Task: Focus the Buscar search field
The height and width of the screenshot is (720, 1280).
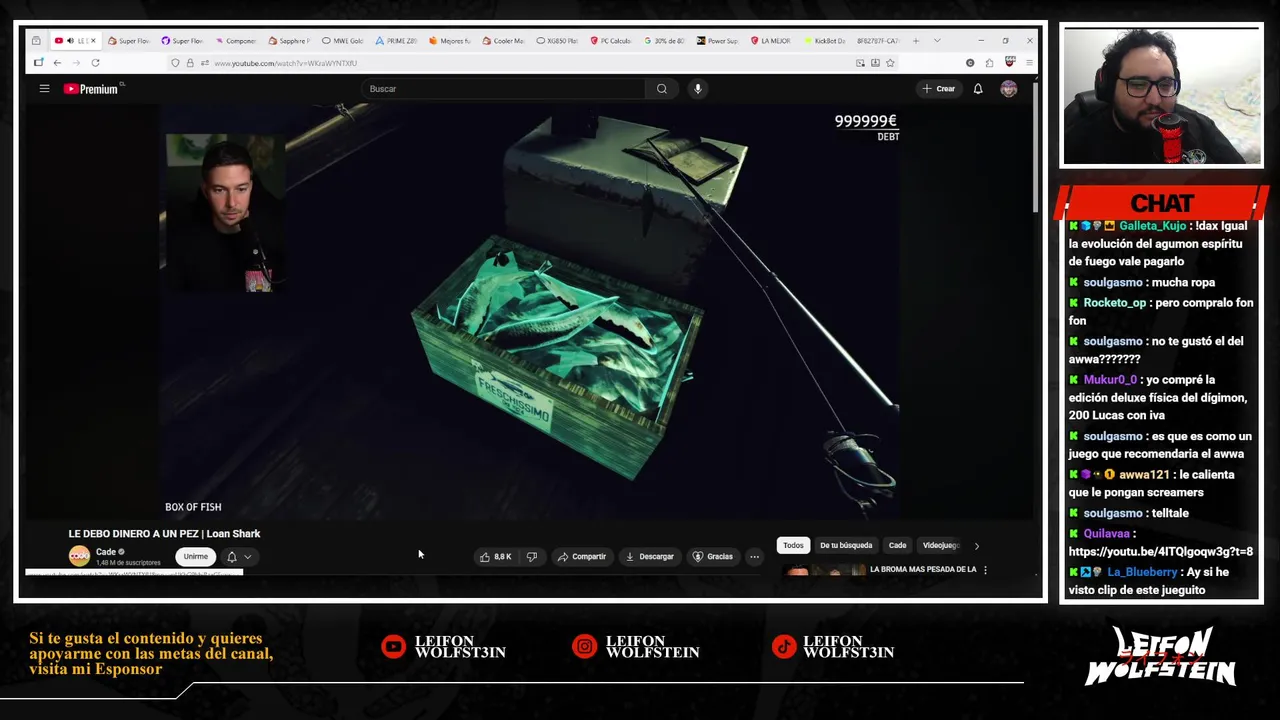Action: [505, 89]
